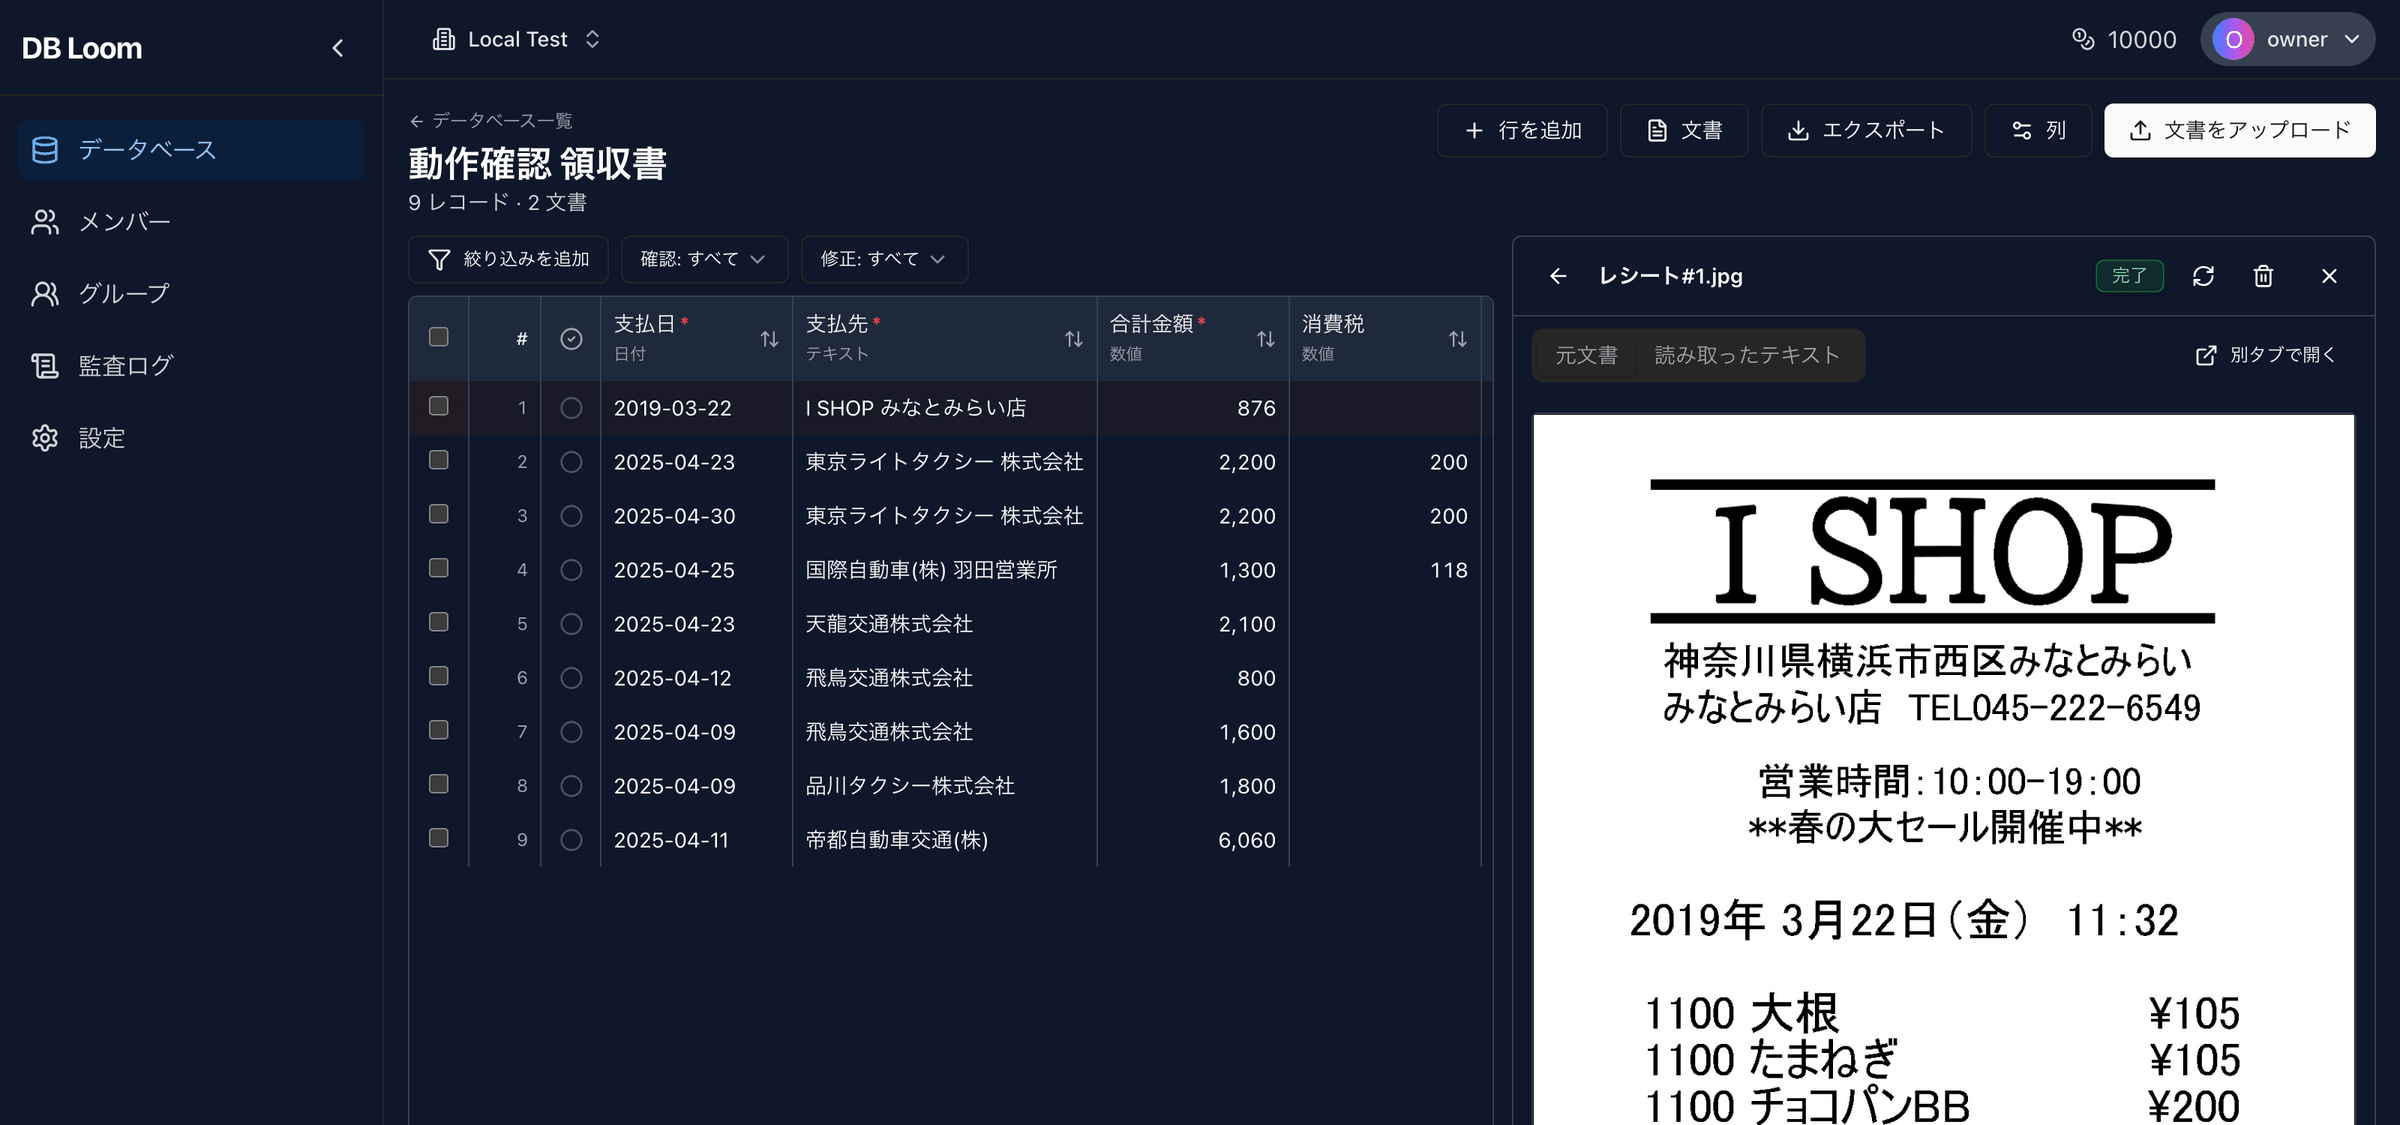Toggle the select-all checkbox in table header
Image resolution: width=2400 pixels, height=1125 pixels.
tap(439, 337)
